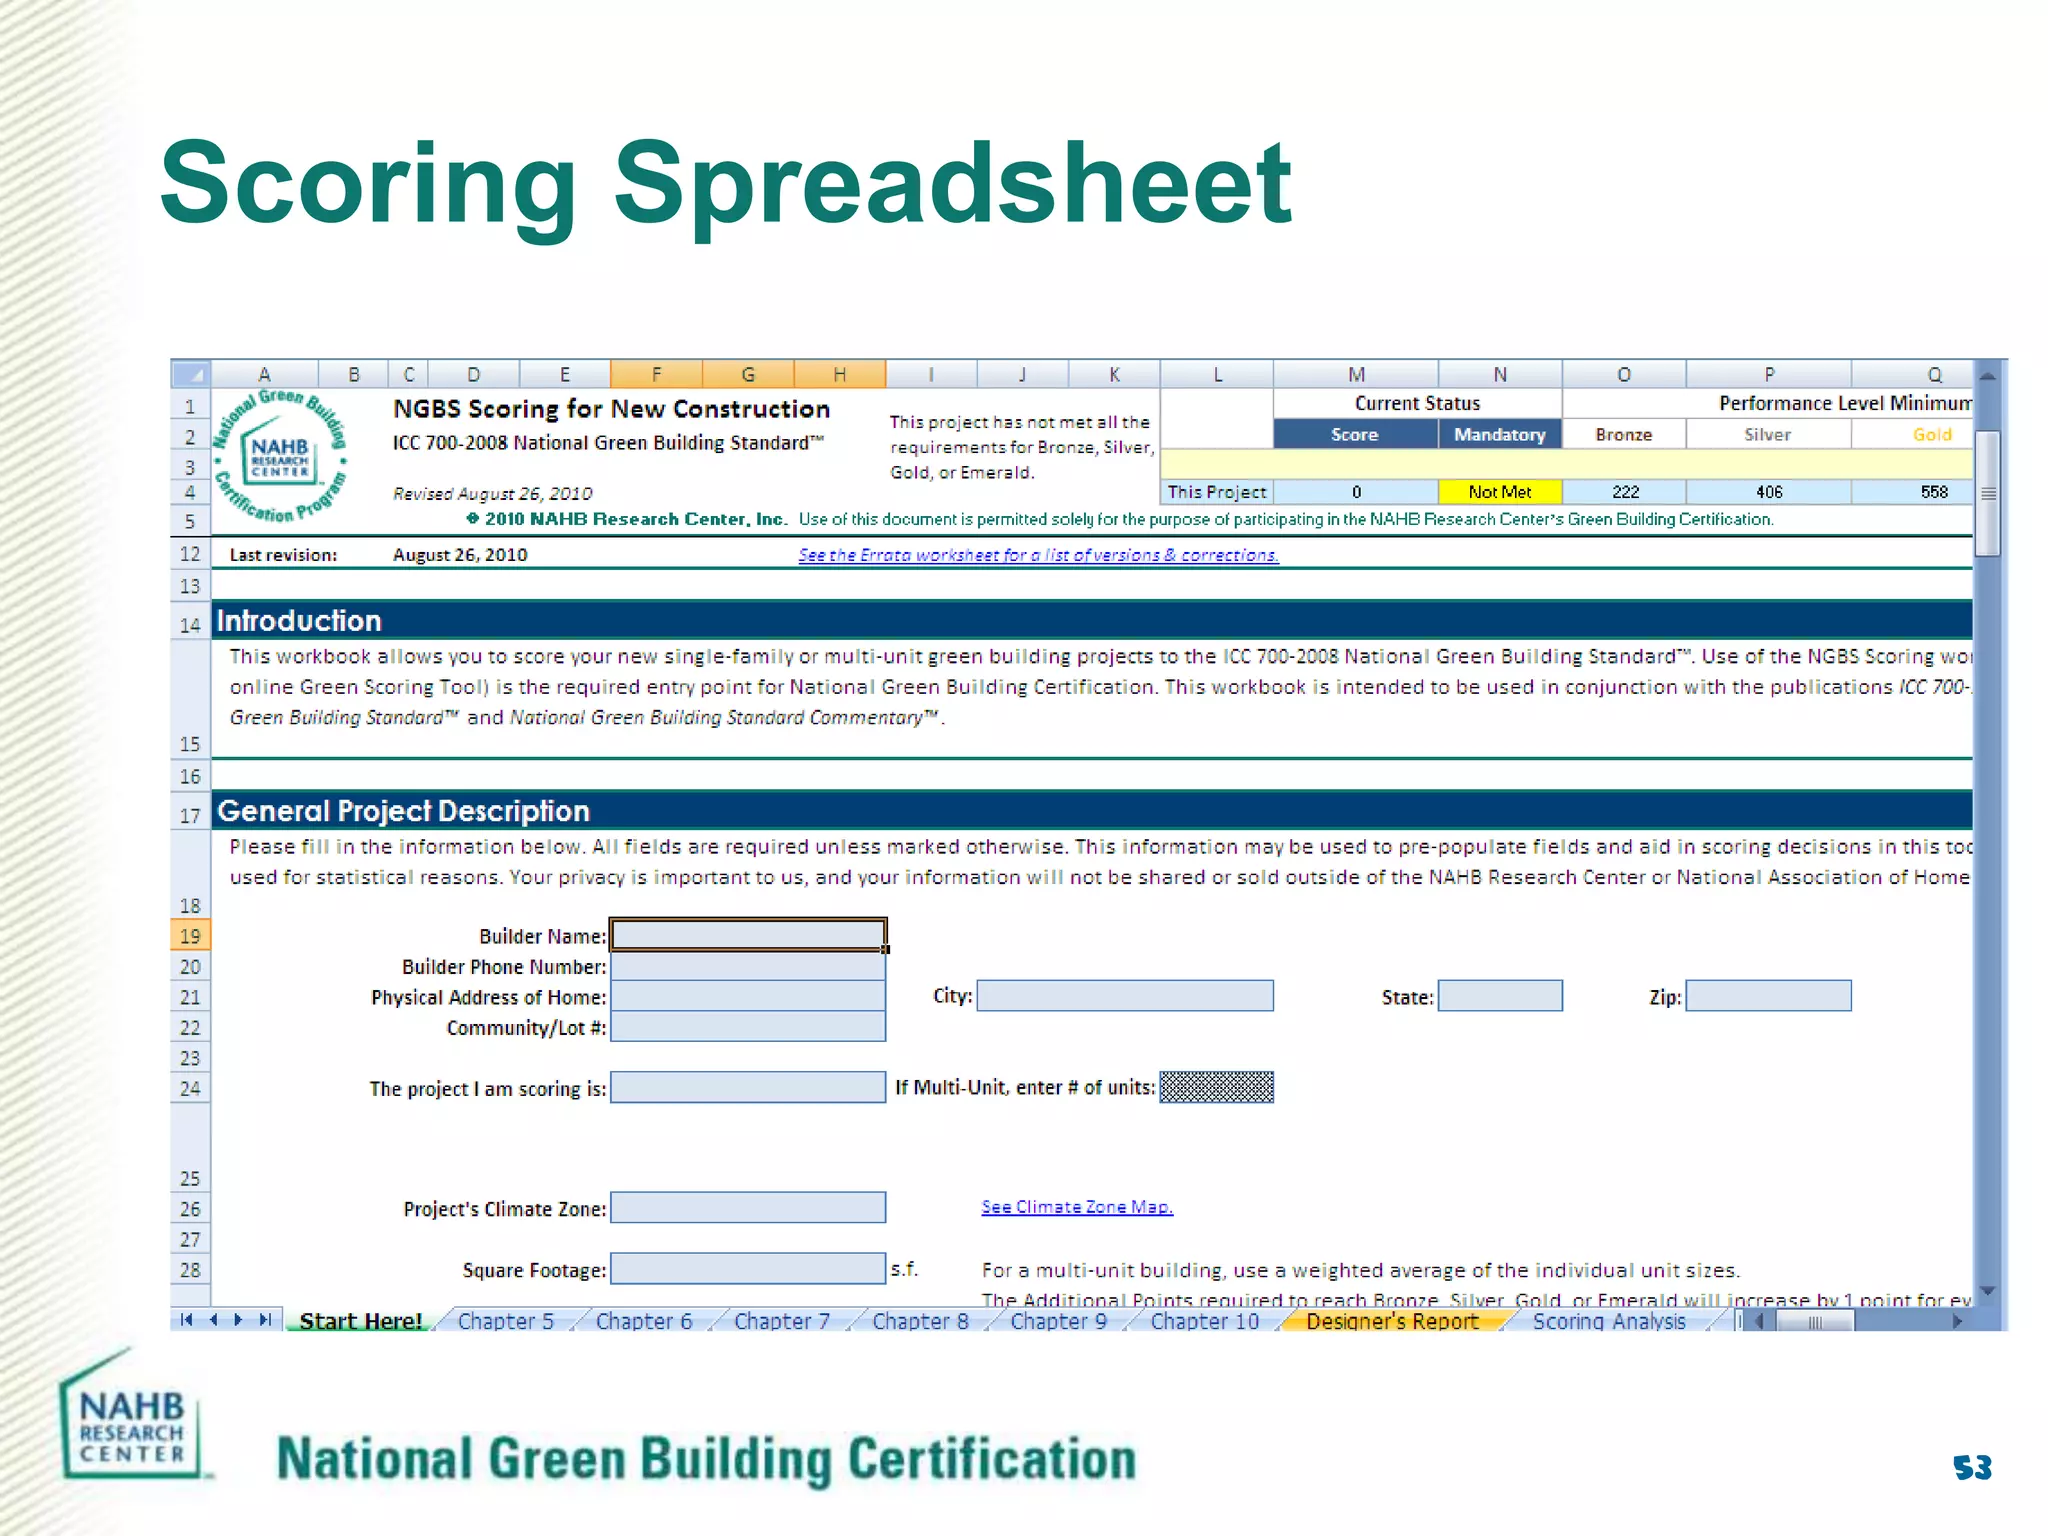Click vertical scrollbar down arrow
The image size is (2048, 1536).
pos(1988,1291)
